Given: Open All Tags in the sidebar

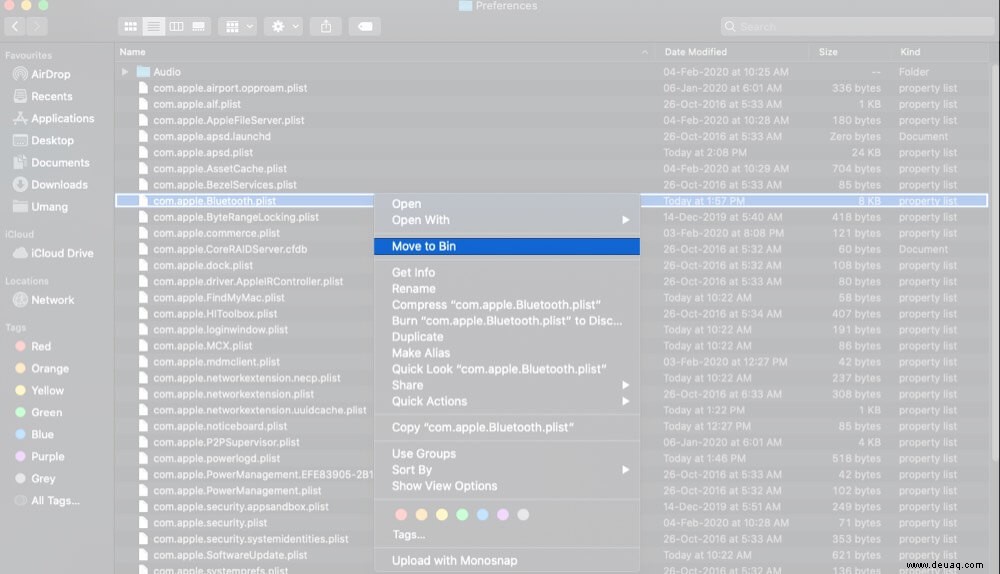Looking at the screenshot, I should [x=47, y=501].
